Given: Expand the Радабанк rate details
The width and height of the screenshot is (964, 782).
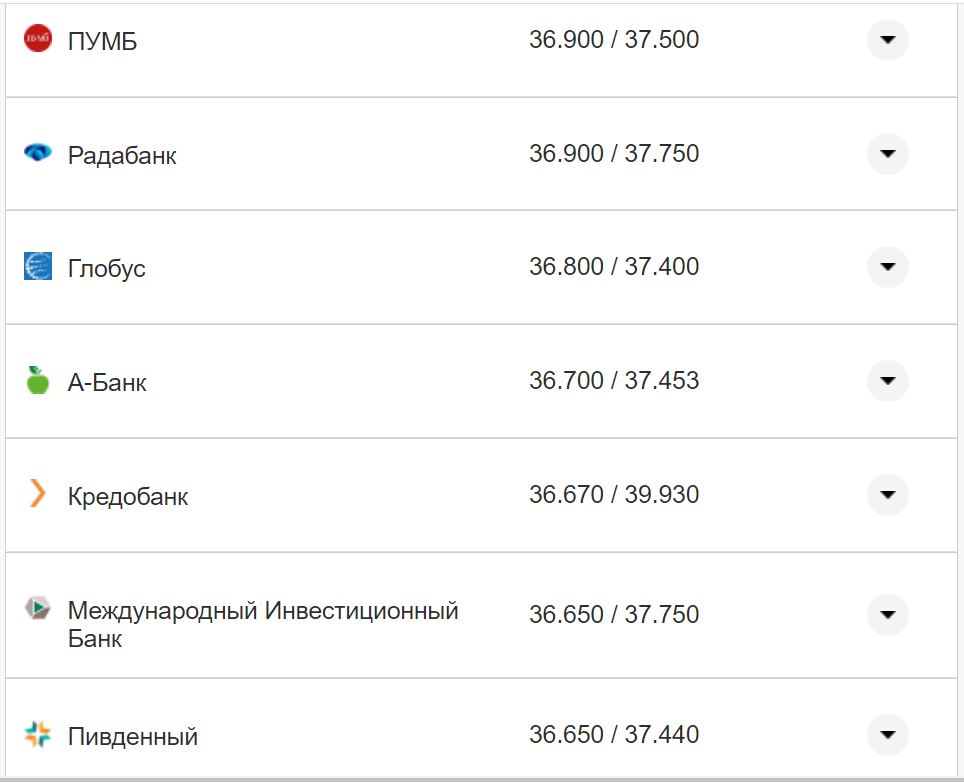Looking at the screenshot, I should click(887, 154).
